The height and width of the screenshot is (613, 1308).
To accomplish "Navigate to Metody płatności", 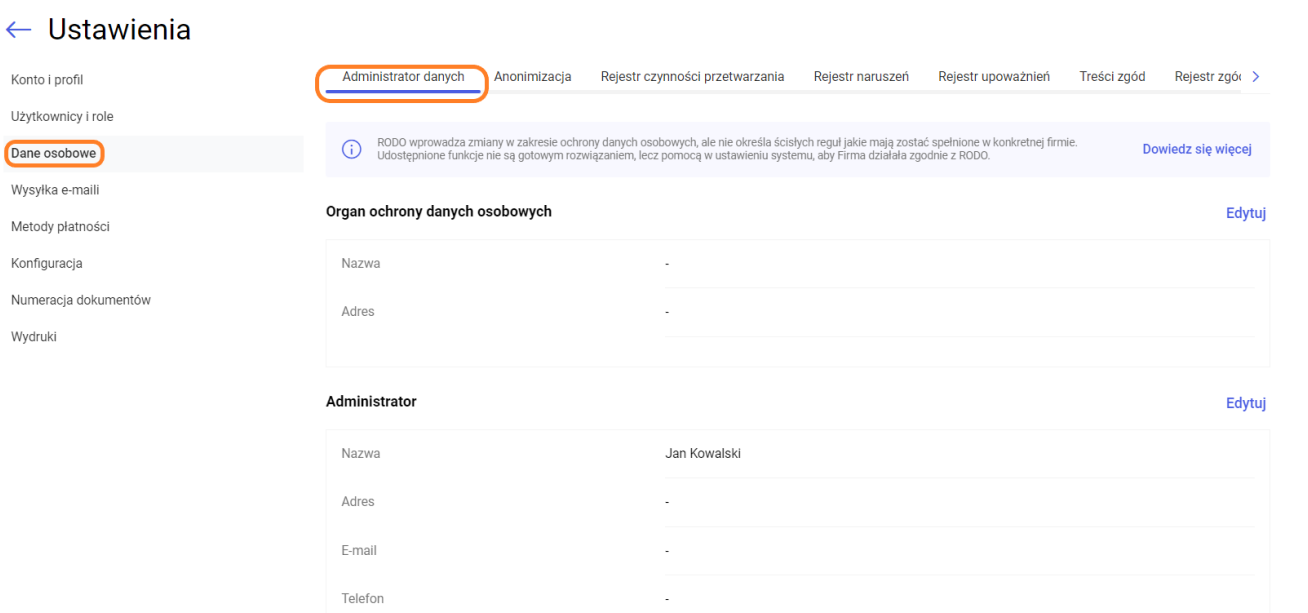I will tap(60, 227).
